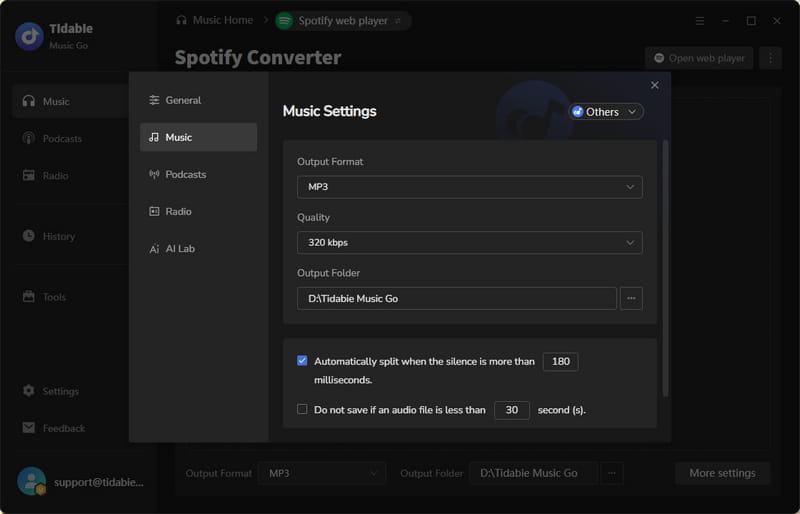Image resolution: width=800 pixels, height=514 pixels.
Task: Browse output folder from bottom bar
Action: coord(612,473)
